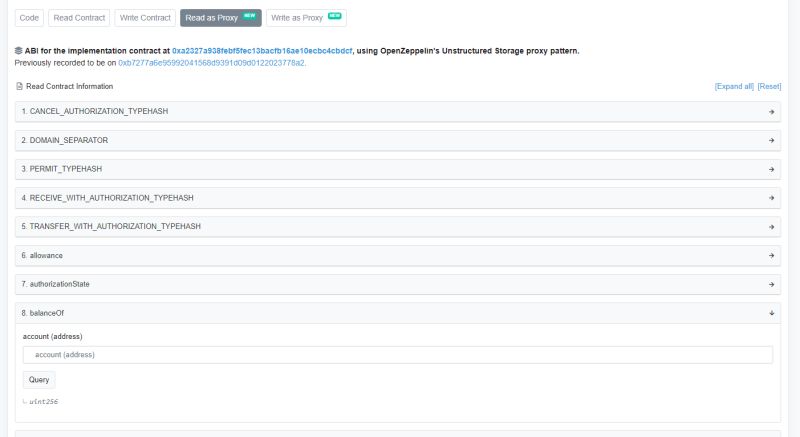This screenshot has height=437, width=800.
Task: Click the Reset link
Action: click(x=769, y=87)
